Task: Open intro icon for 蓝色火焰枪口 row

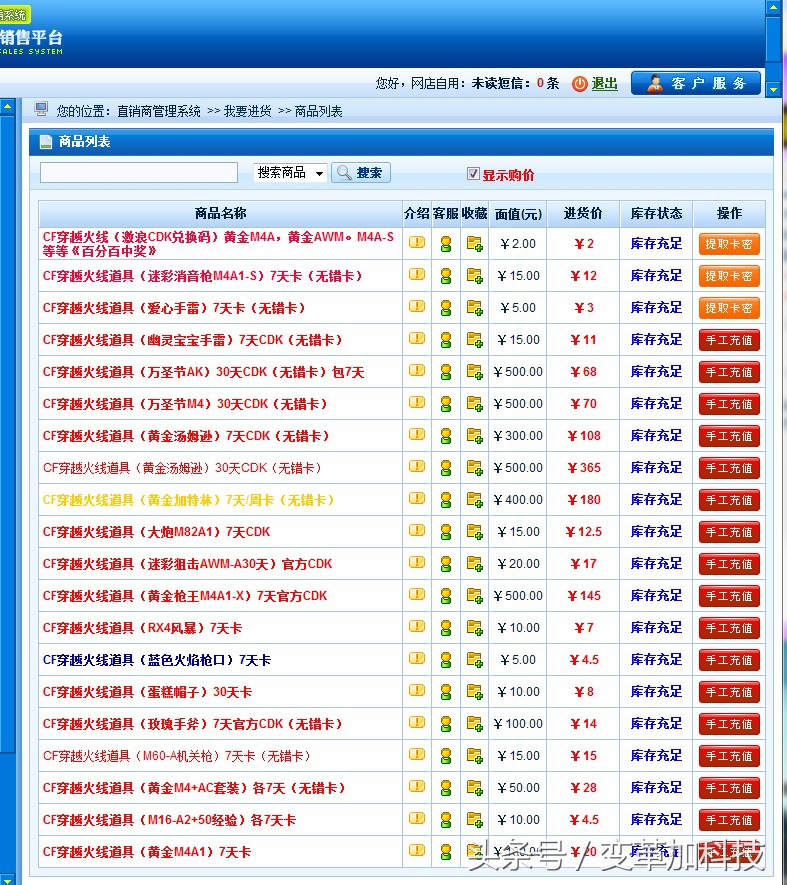Action: point(417,659)
